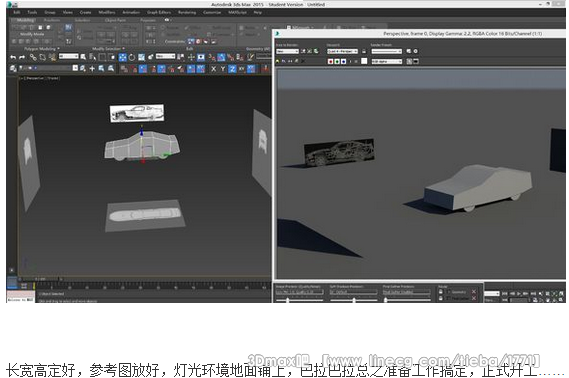Click Render Setup icon in render window
This screenshot has height=378, width=569.
pyautogui.click(x=408, y=51)
